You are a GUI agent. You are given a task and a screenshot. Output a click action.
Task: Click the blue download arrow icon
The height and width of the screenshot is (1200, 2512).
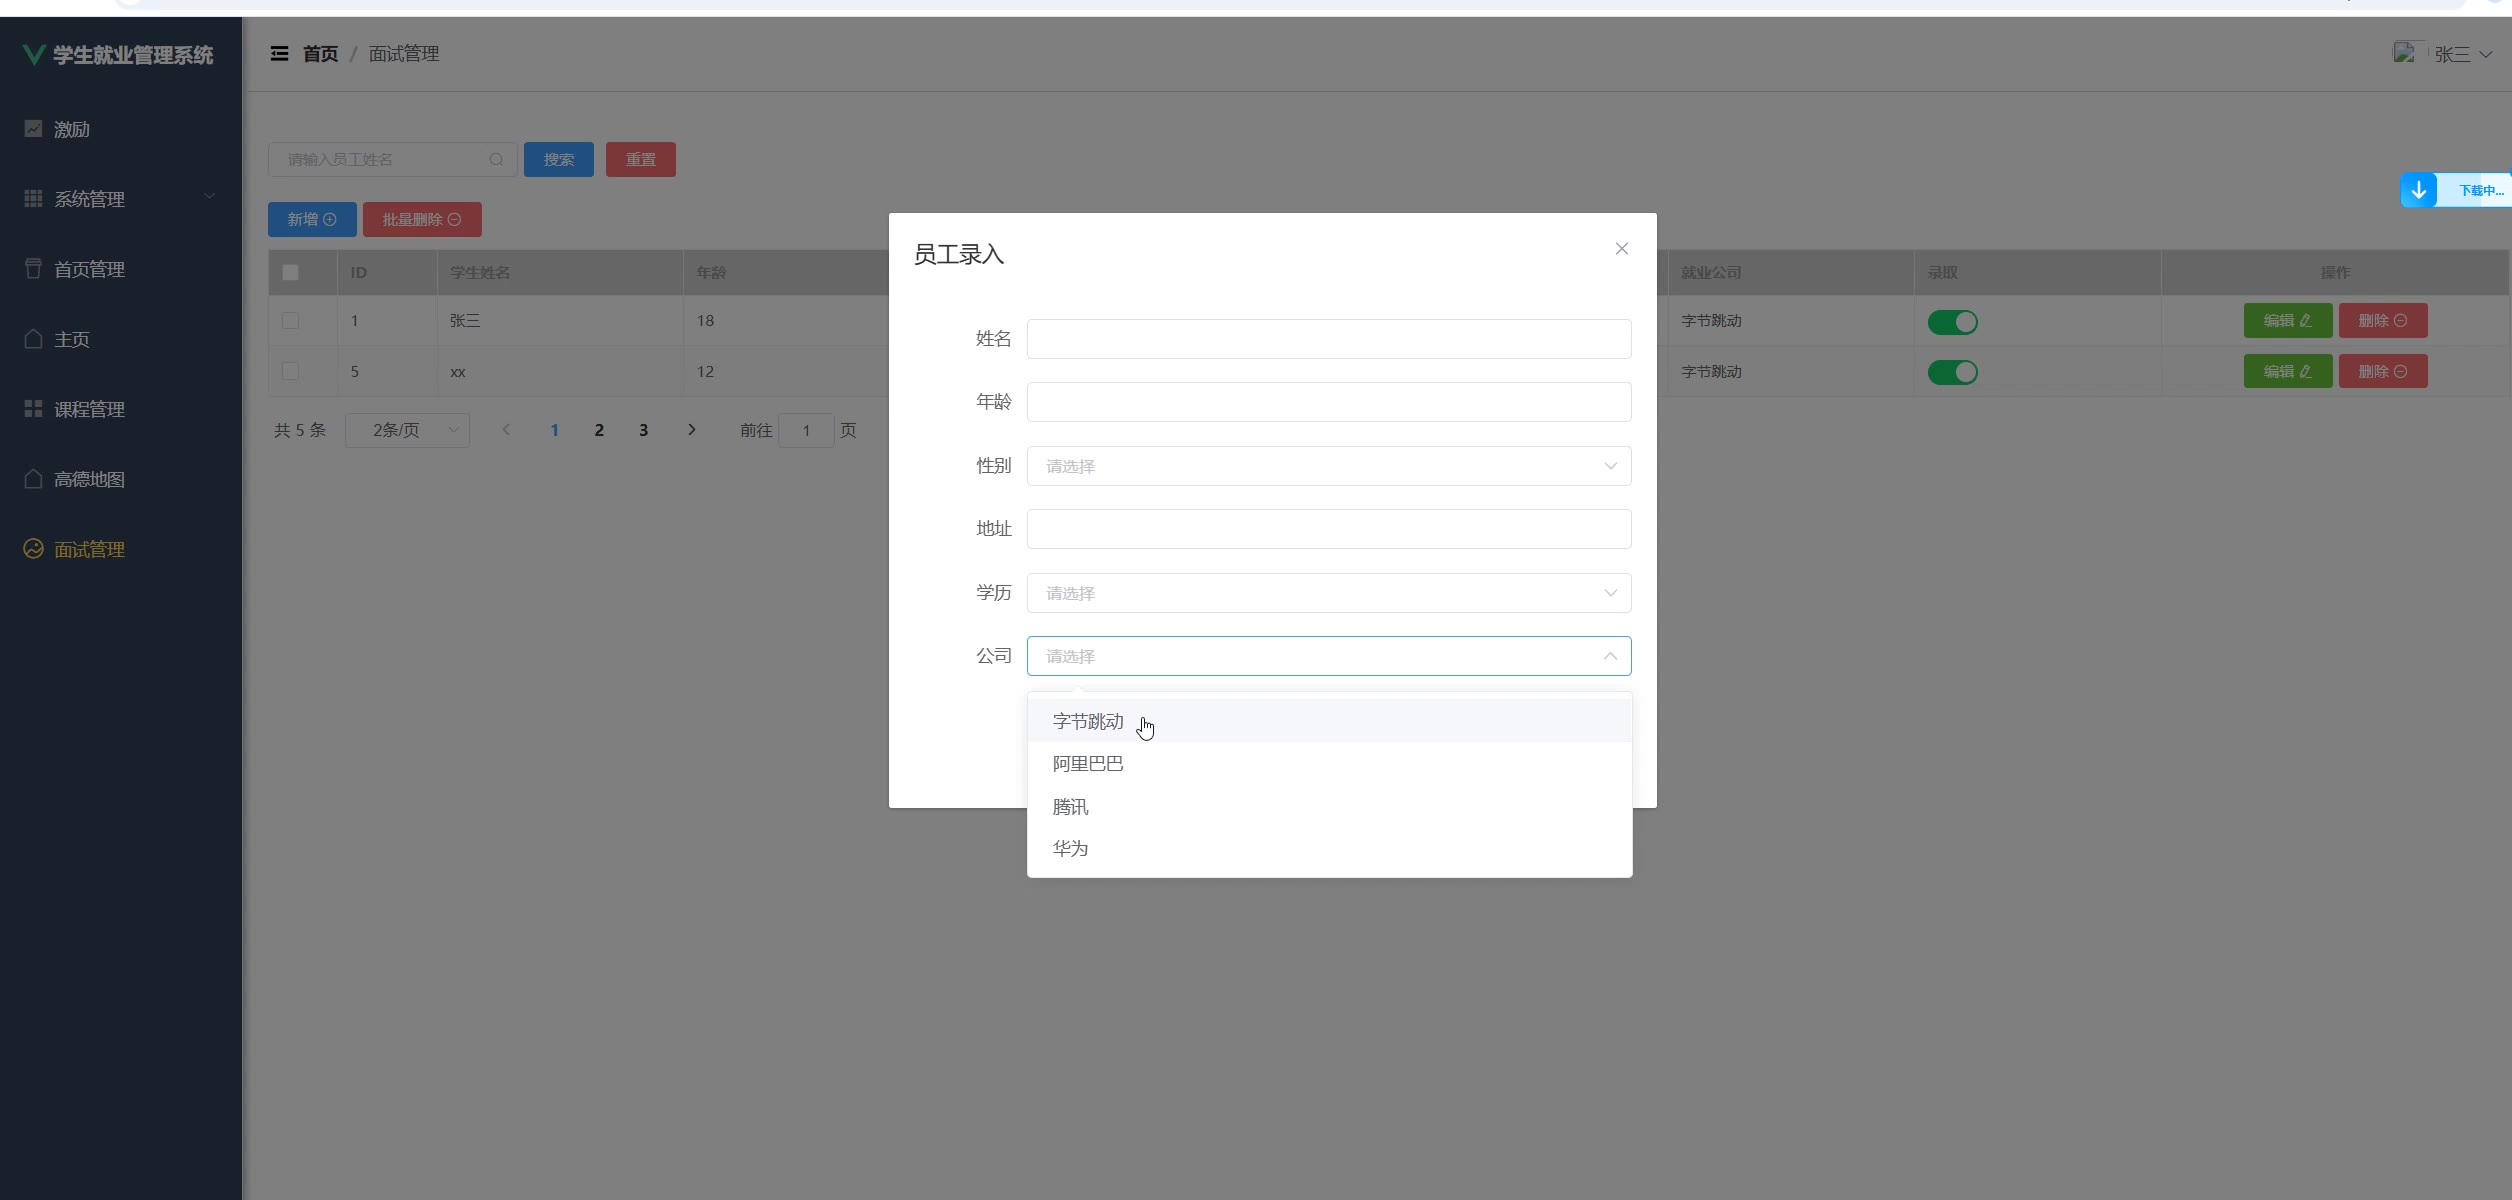(2418, 190)
